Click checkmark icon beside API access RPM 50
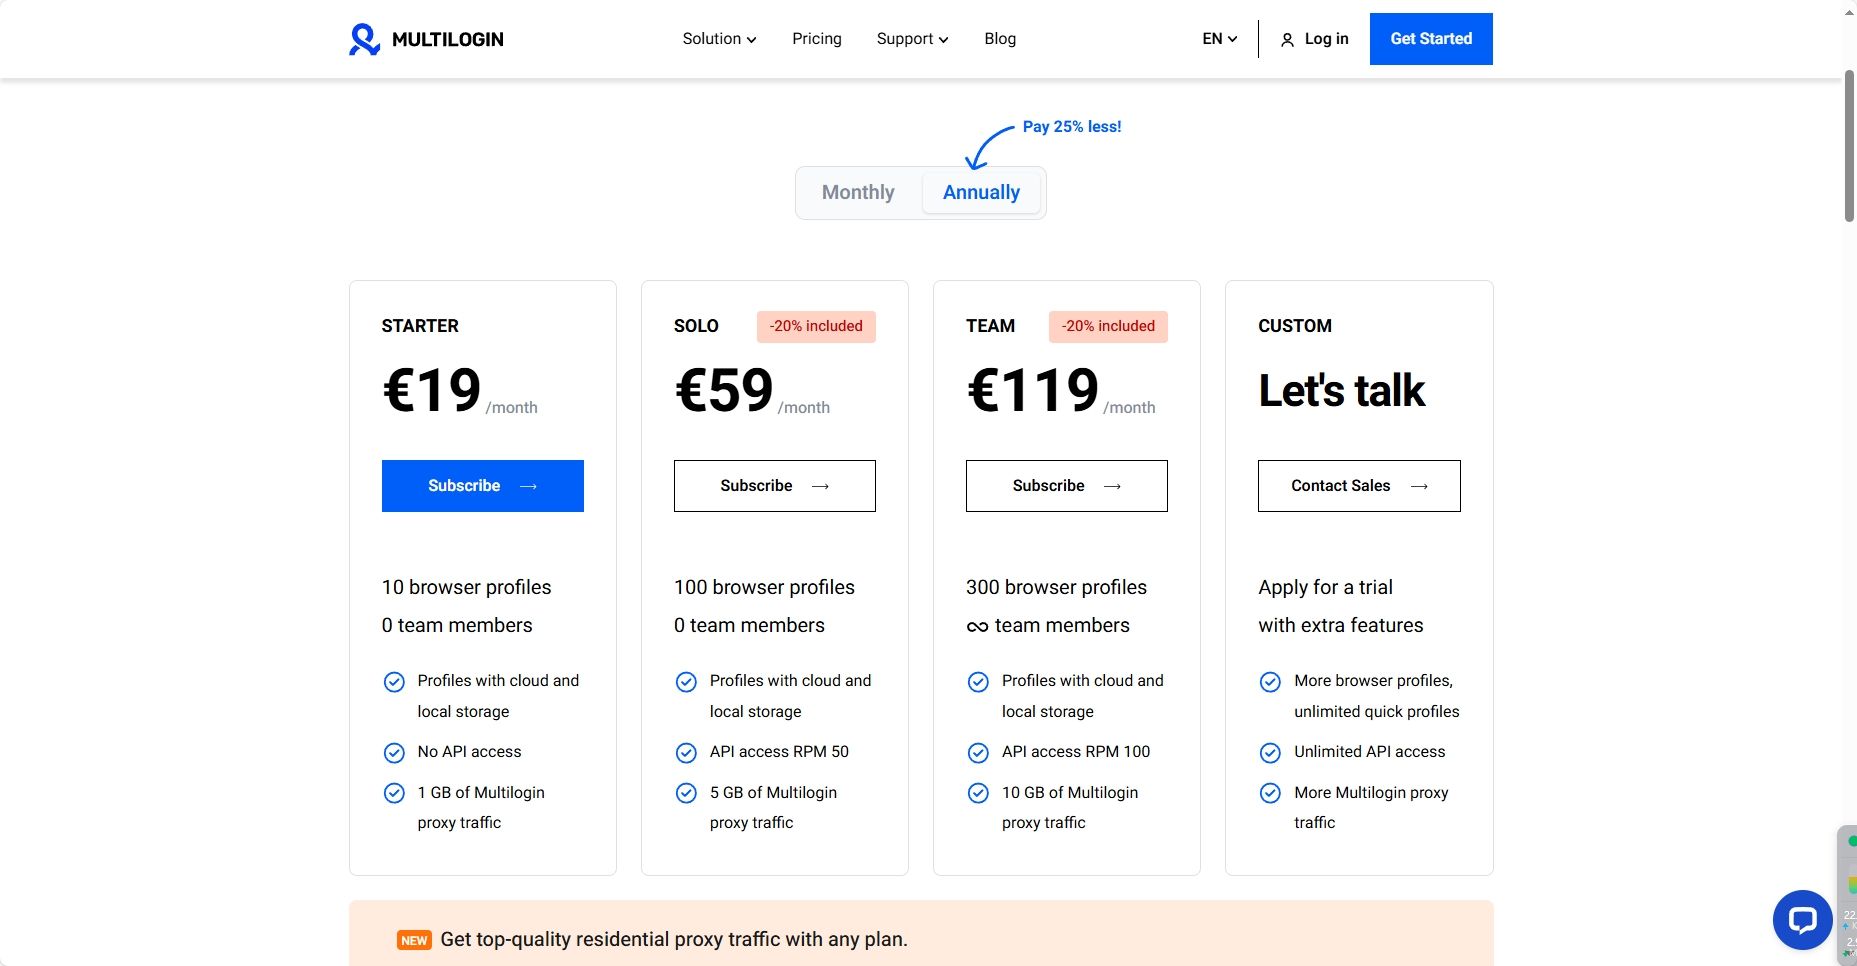Image resolution: width=1857 pixels, height=966 pixels. 686,752
